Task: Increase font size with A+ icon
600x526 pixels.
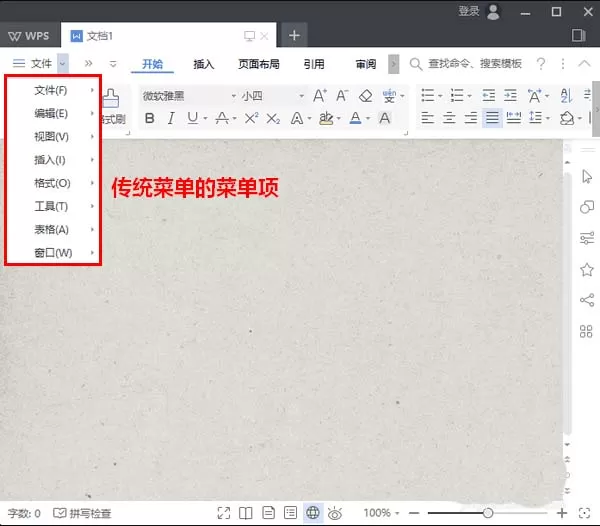Action: 320,96
